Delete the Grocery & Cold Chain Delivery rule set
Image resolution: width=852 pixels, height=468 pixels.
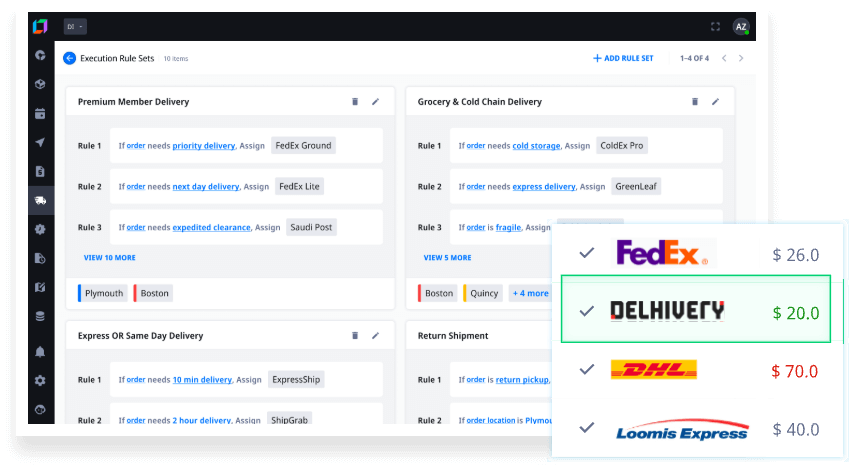pyautogui.click(x=694, y=102)
